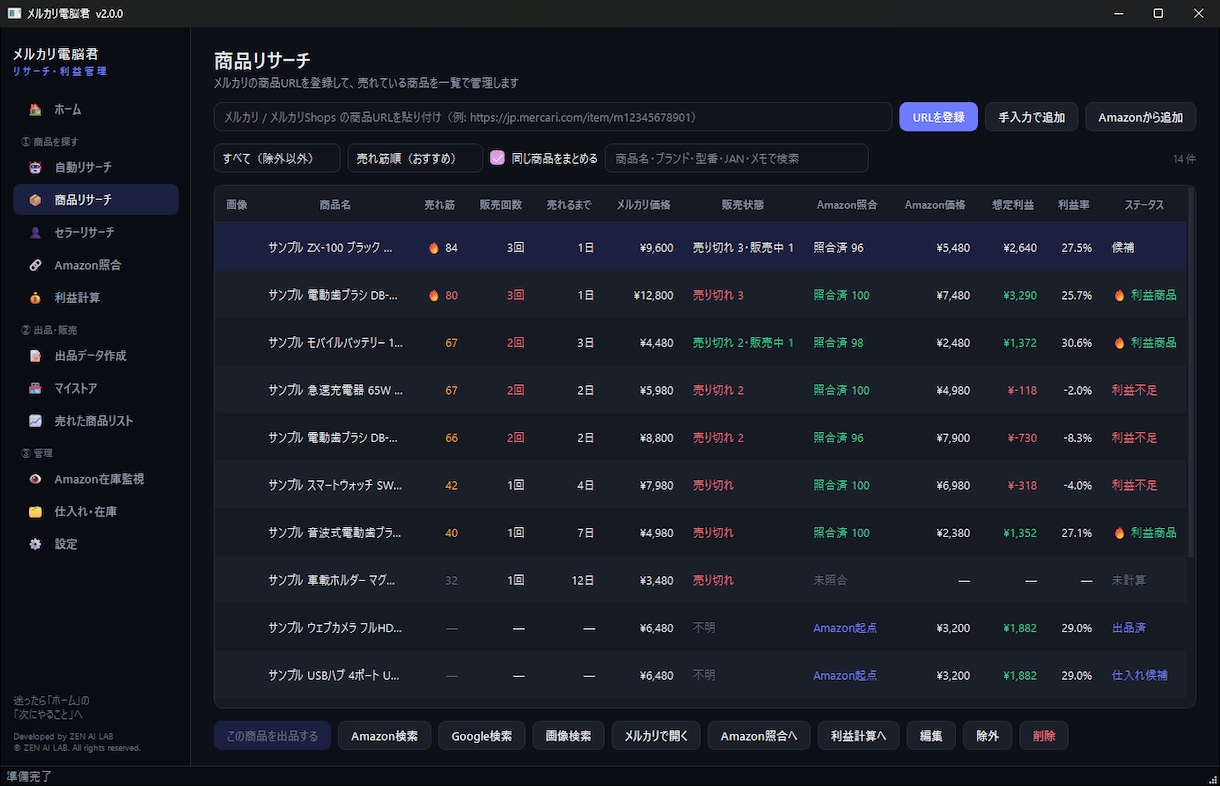Click the mercari URL paste input field
Screen dimensions: 1220x786
tap(553, 117)
